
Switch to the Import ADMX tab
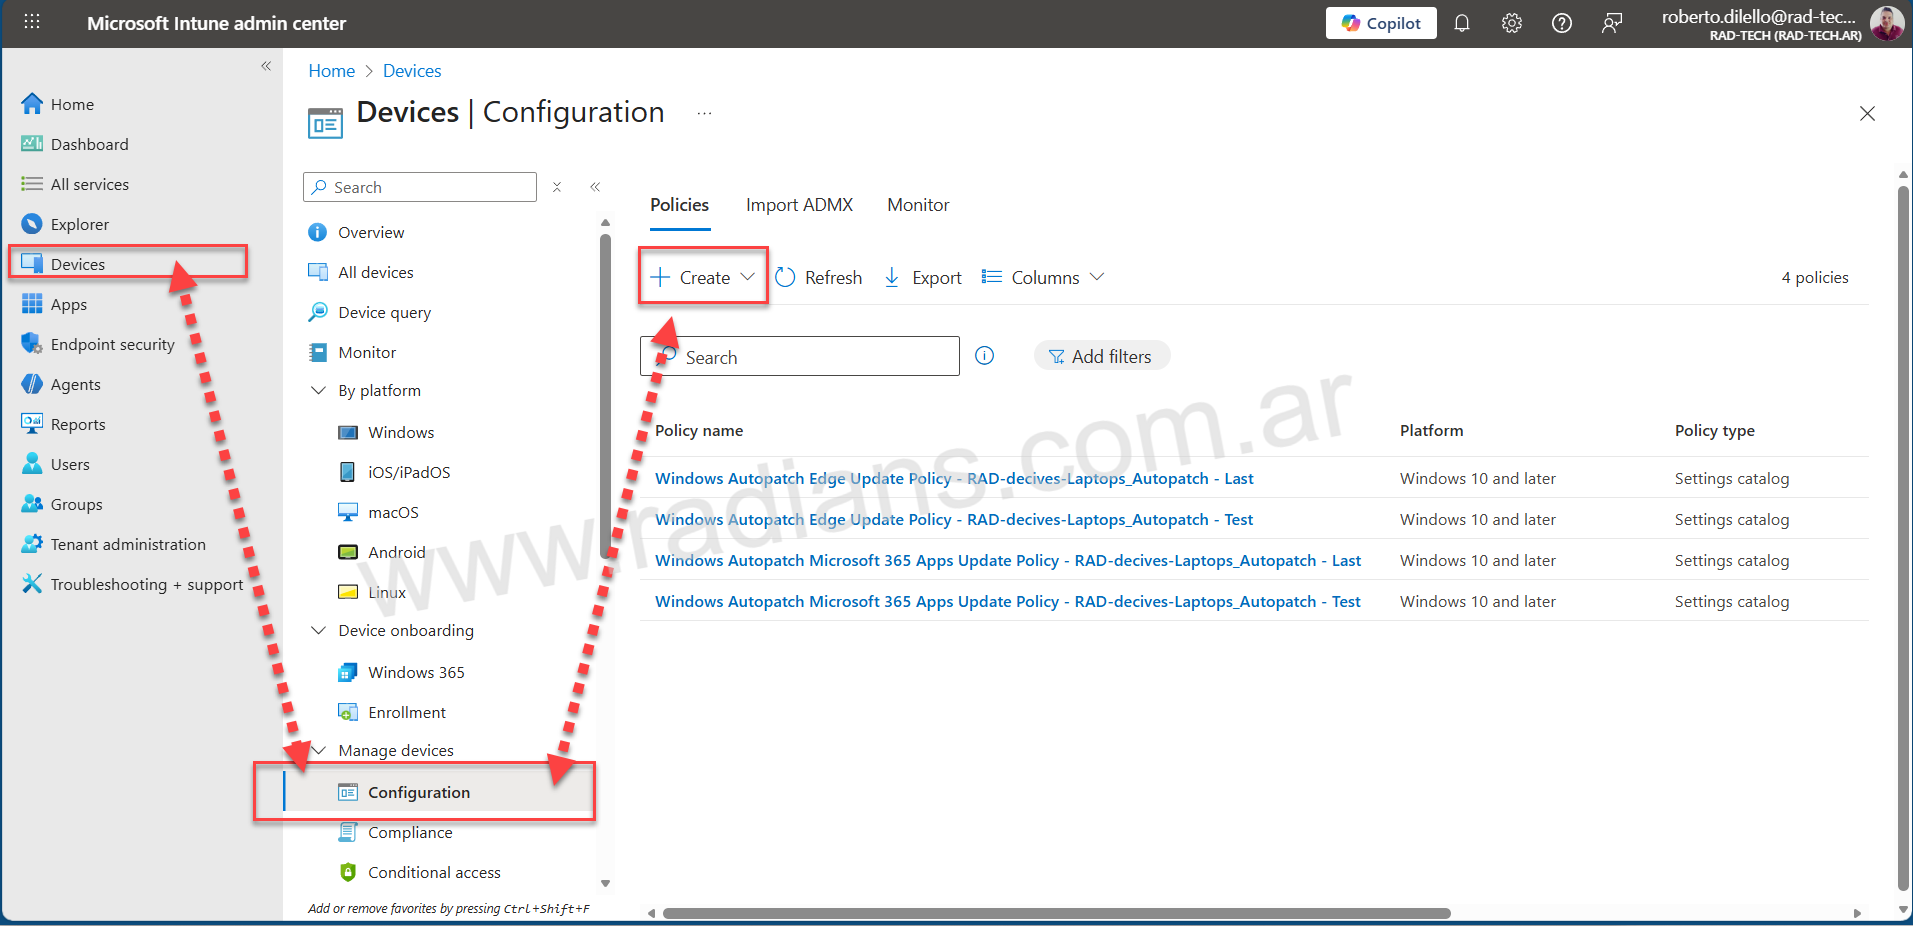799,205
